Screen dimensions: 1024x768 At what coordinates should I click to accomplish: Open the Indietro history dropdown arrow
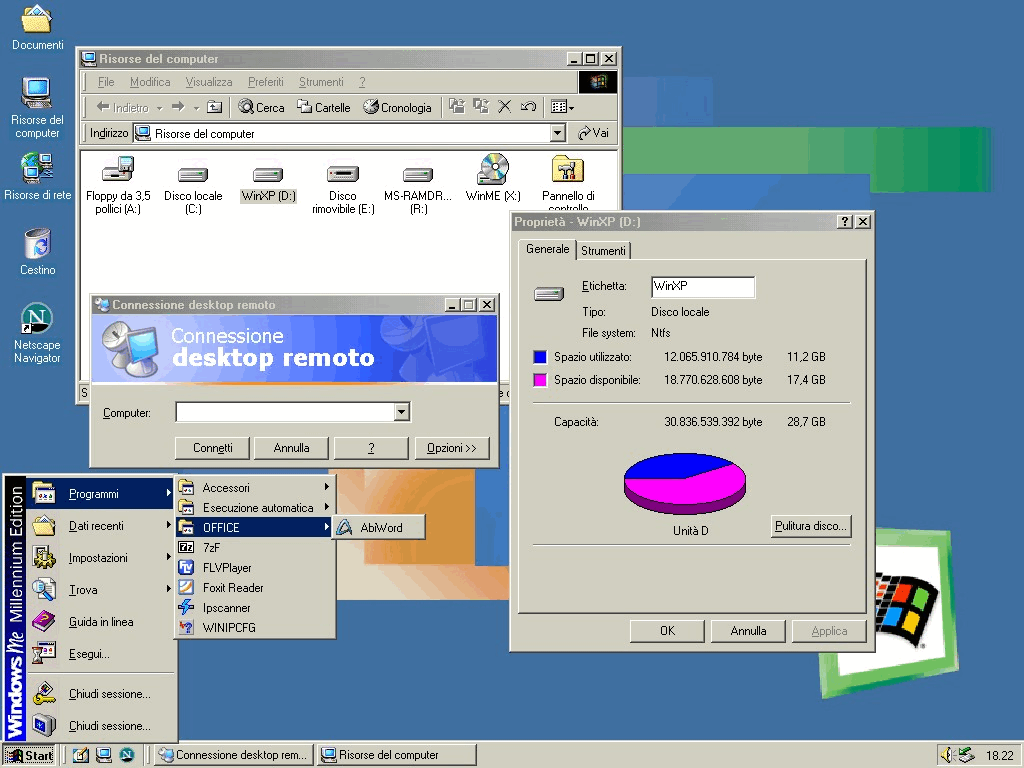coord(159,108)
